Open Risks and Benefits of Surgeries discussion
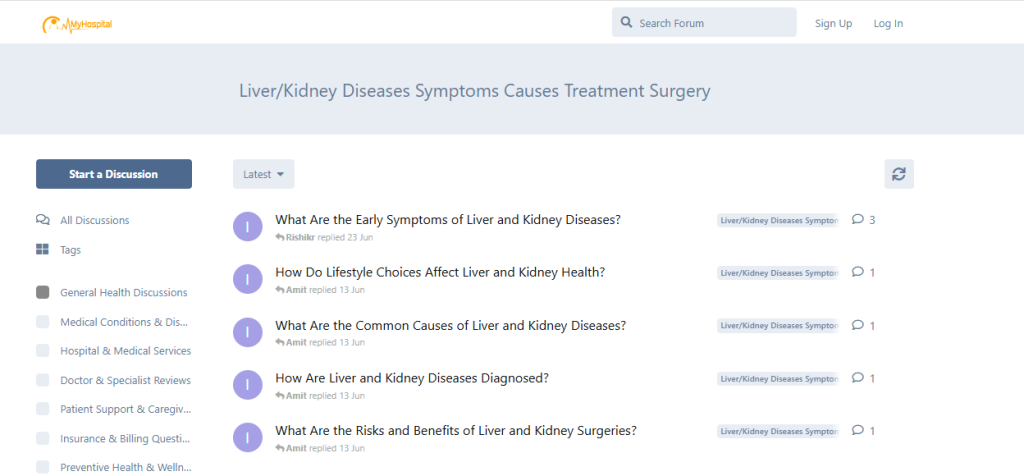The width and height of the screenshot is (1024, 476). click(456, 431)
